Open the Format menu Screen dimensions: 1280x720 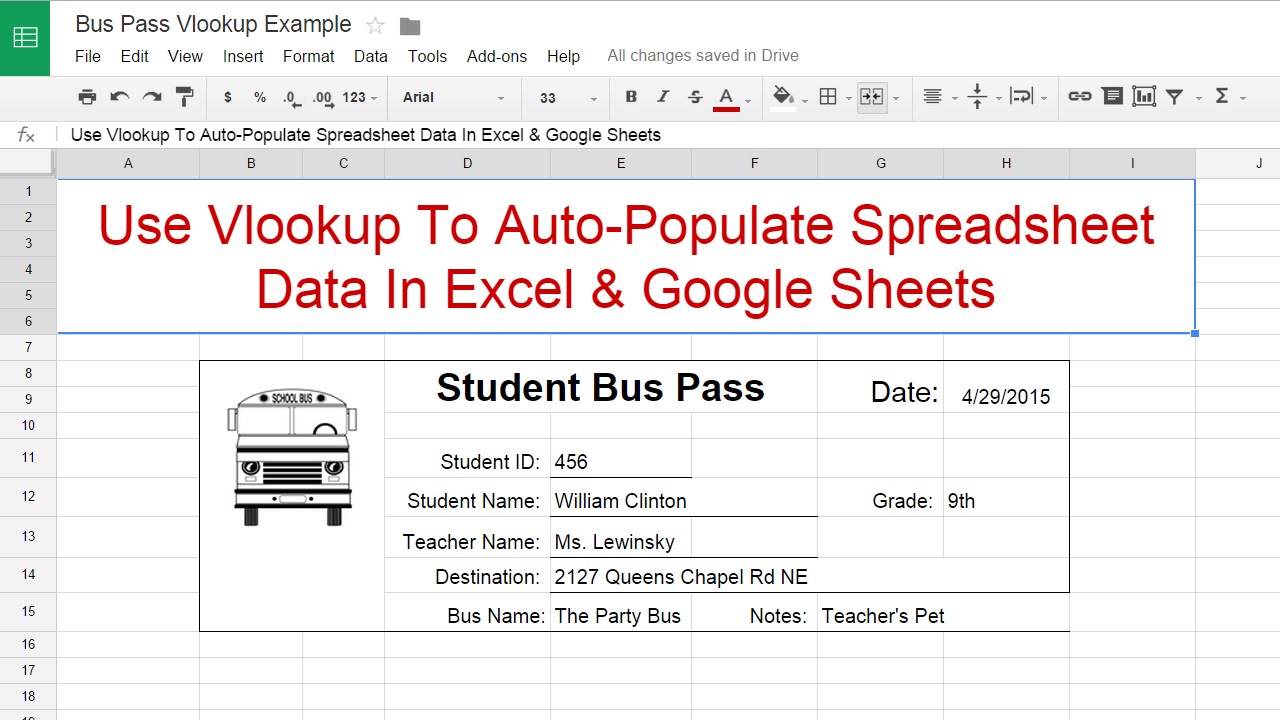pos(308,56)
